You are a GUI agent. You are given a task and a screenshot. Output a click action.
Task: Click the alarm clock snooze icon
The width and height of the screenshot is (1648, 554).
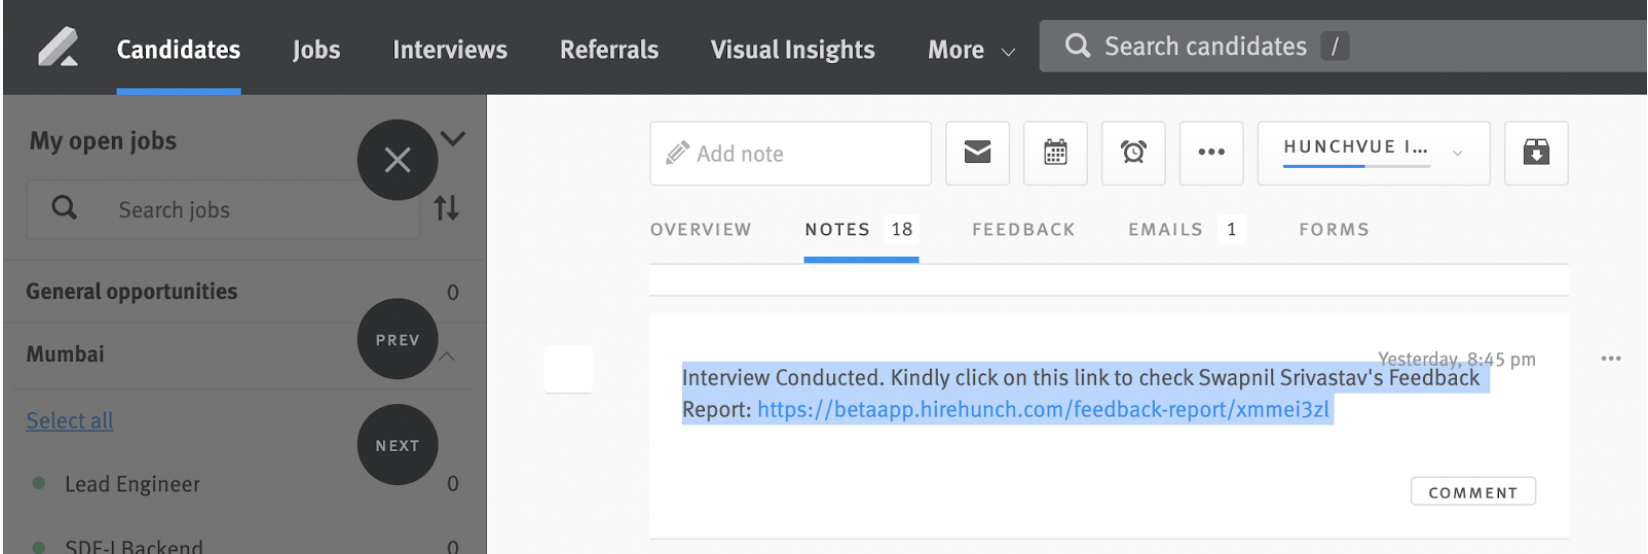(x=1133, y=153)
